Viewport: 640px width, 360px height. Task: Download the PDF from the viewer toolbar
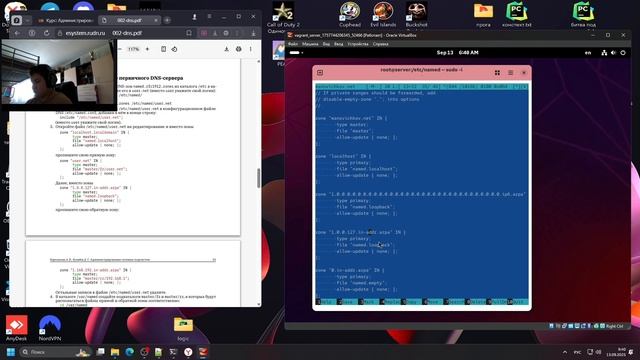[x=227, y=49]
